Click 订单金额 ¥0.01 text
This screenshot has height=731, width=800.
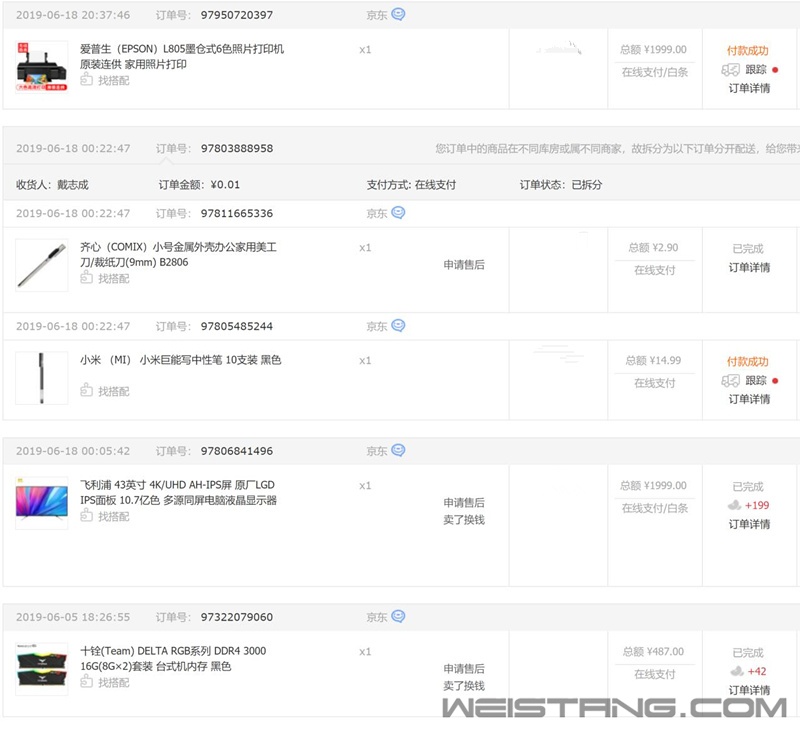pyautogui.click(x=199, y=185)
